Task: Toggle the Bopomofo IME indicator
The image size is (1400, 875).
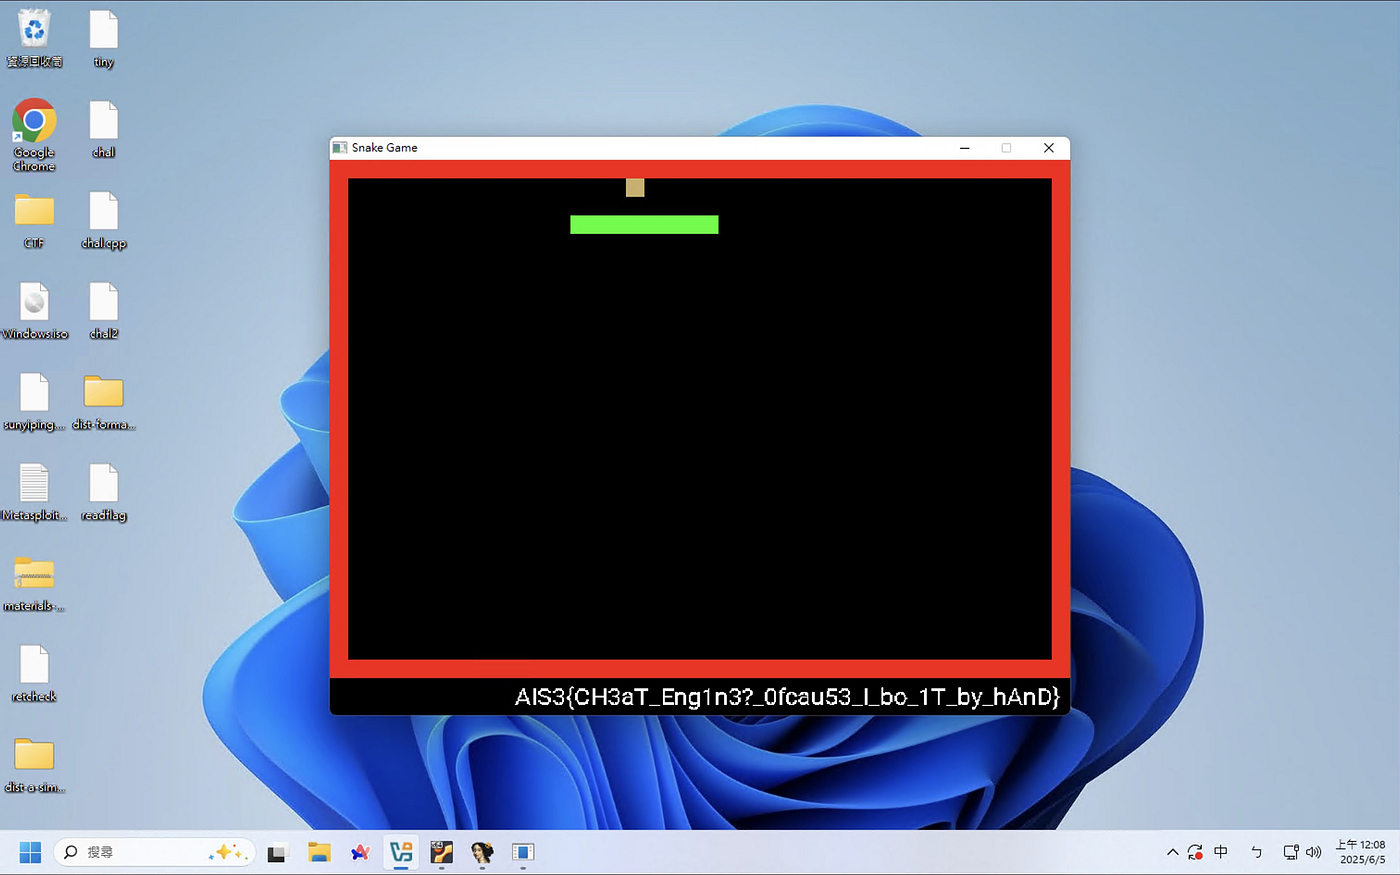Action: pyautogui.click(x=1256, y=852)
